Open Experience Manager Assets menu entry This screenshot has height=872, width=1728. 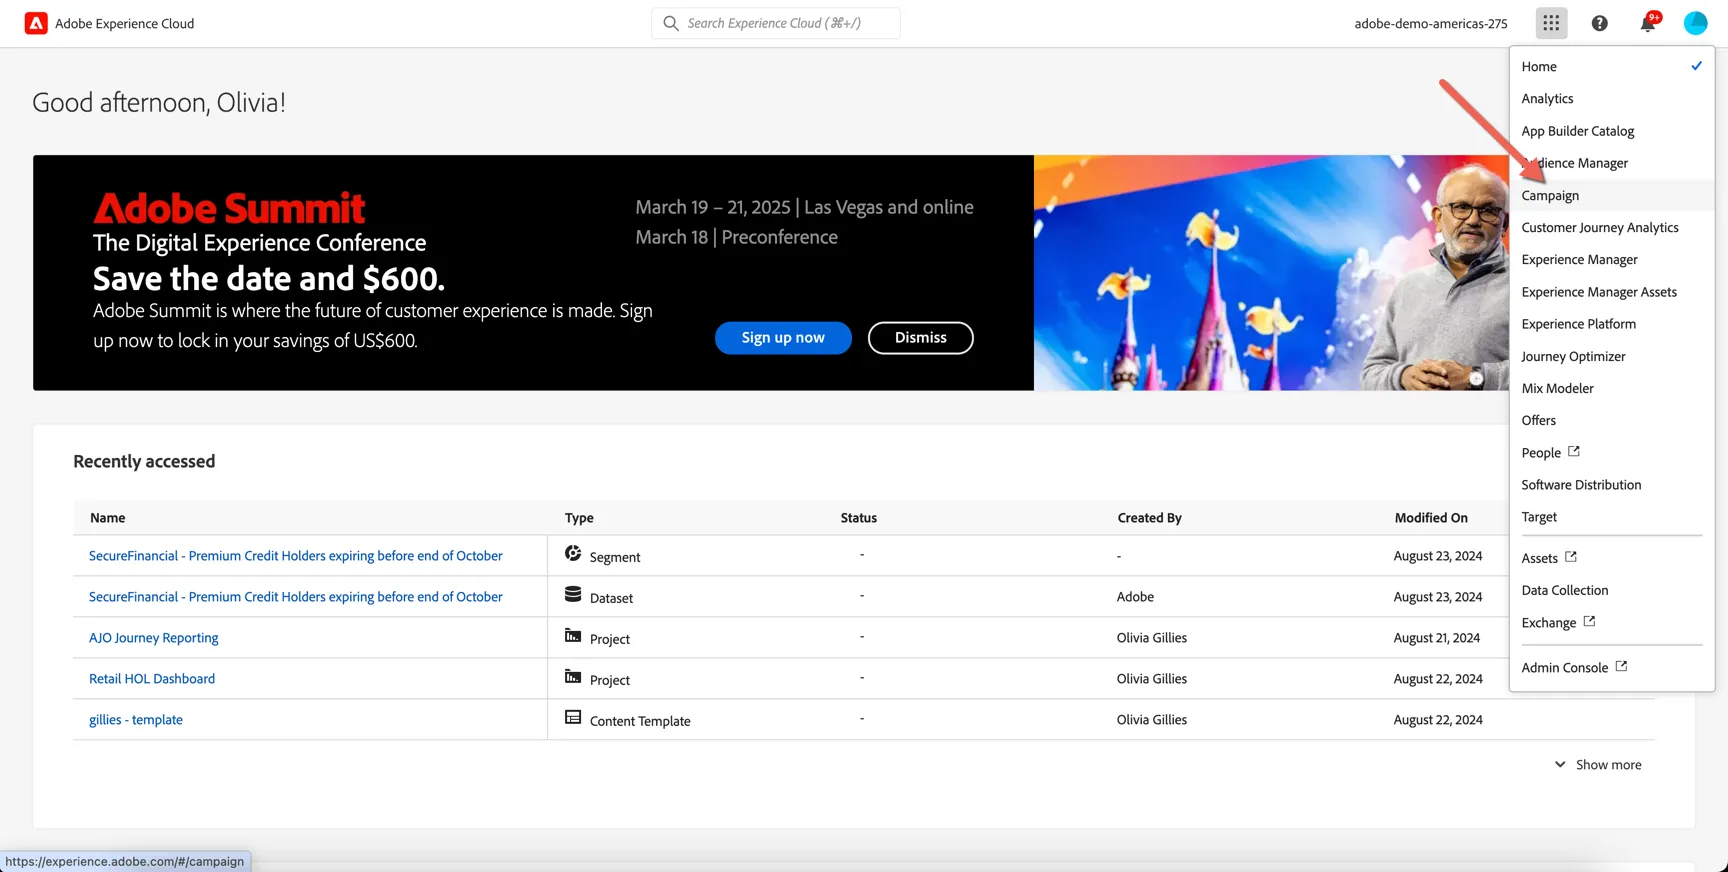(1612, 292)
